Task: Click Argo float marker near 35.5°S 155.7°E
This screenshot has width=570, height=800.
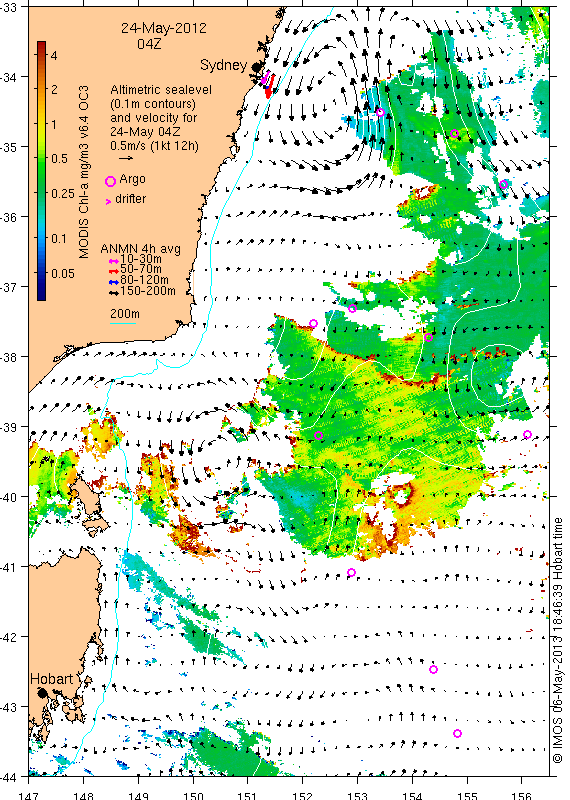Action: click(x=504, y=184)
